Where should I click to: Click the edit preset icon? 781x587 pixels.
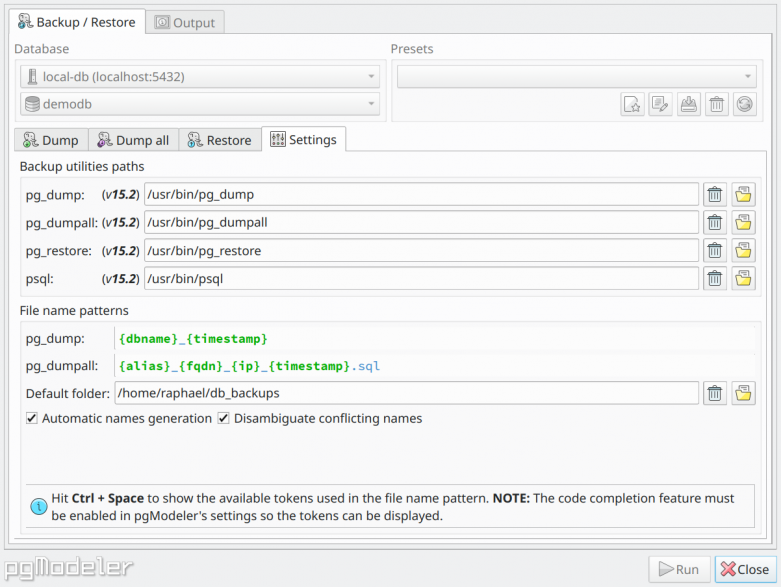coord(660,105)
